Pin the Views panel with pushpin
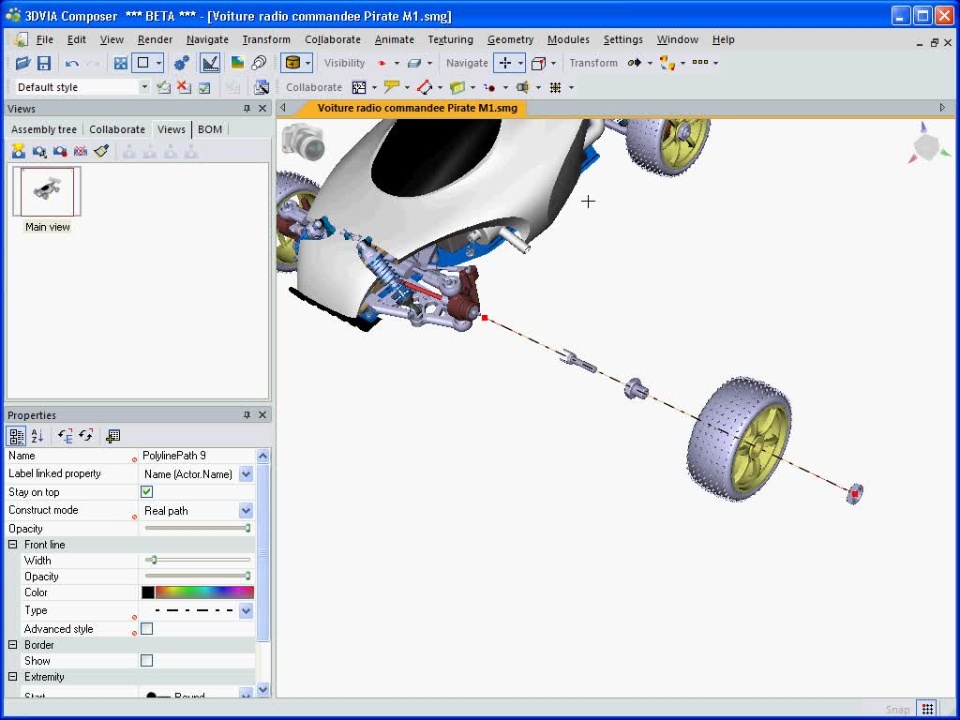The height and width of the screenshot is (720, 960). [247, 108]
